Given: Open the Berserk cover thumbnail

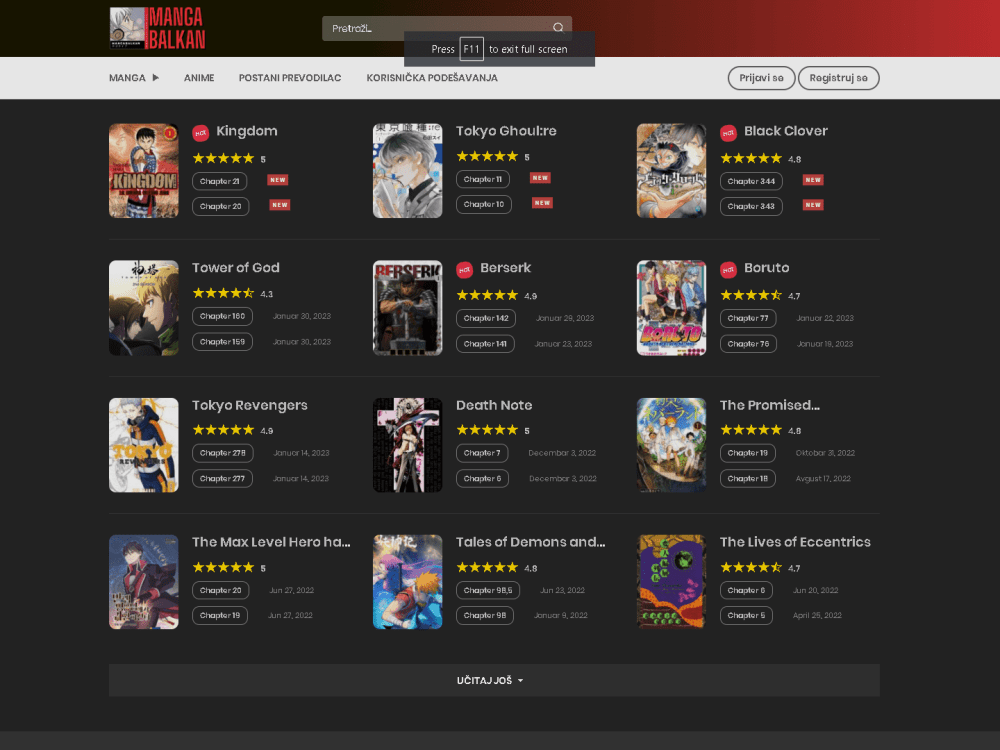Looking at the screenshot, I should (x=407, y=308).
